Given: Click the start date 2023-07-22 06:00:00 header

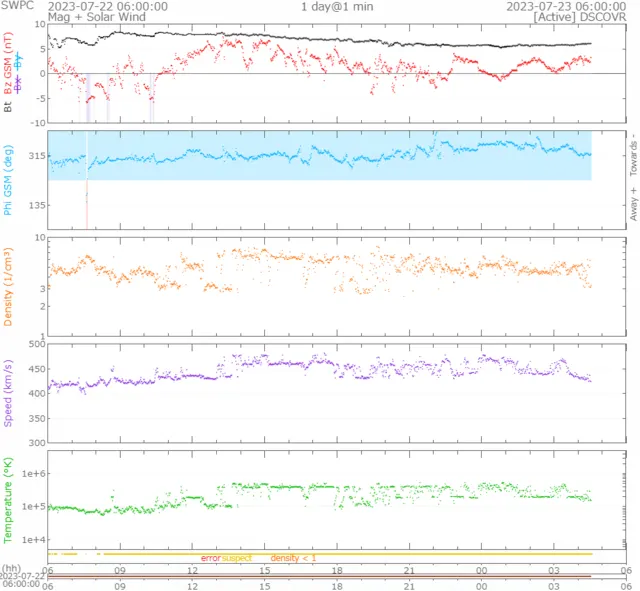Looking at the screenshot, I should coord(108,6).
